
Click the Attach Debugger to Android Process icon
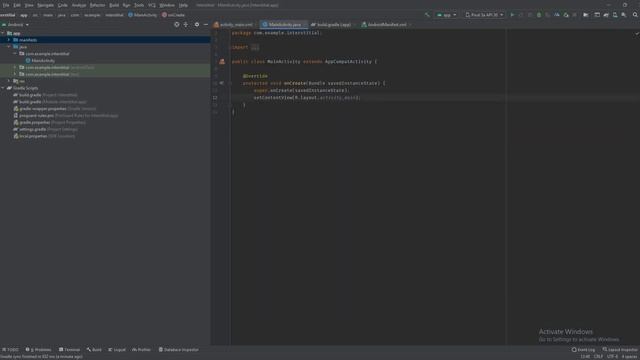[x=566, y=15]
